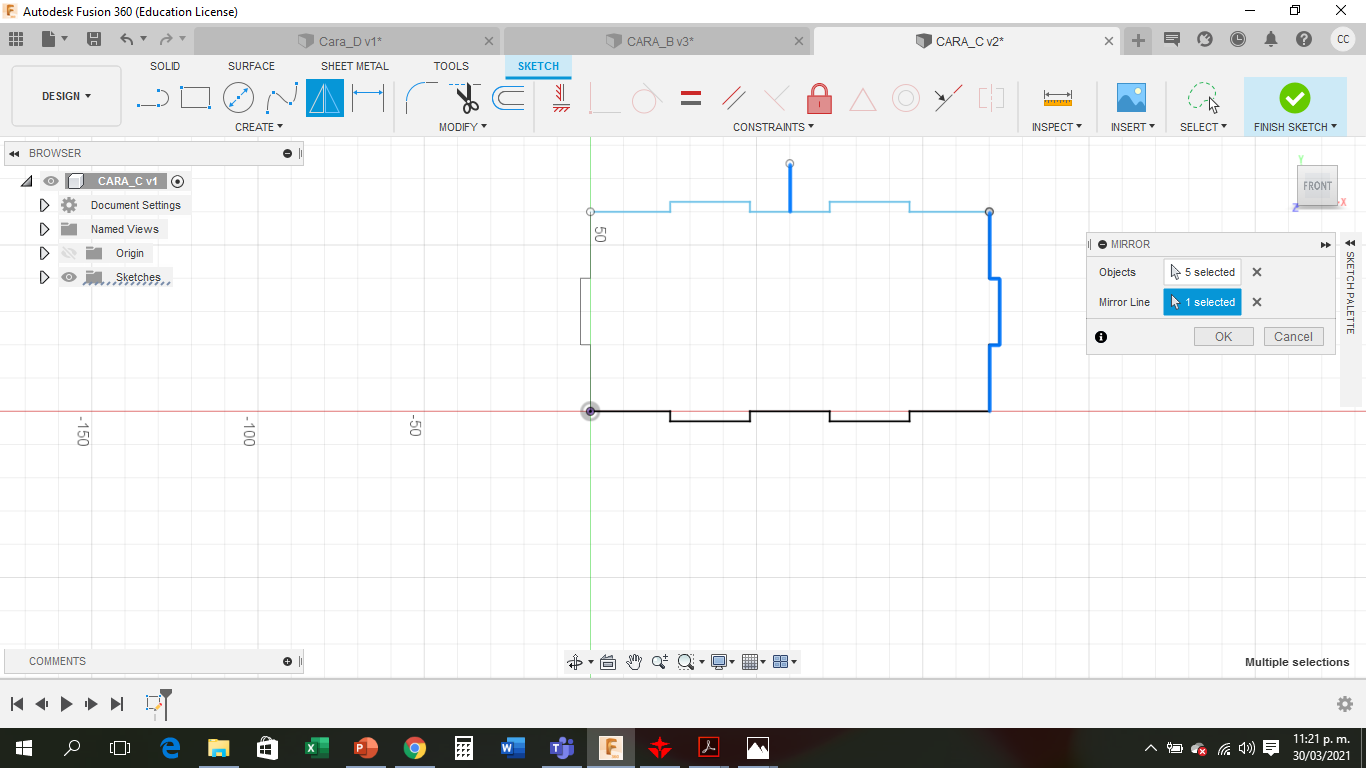Play the timeline

[66, 704]
